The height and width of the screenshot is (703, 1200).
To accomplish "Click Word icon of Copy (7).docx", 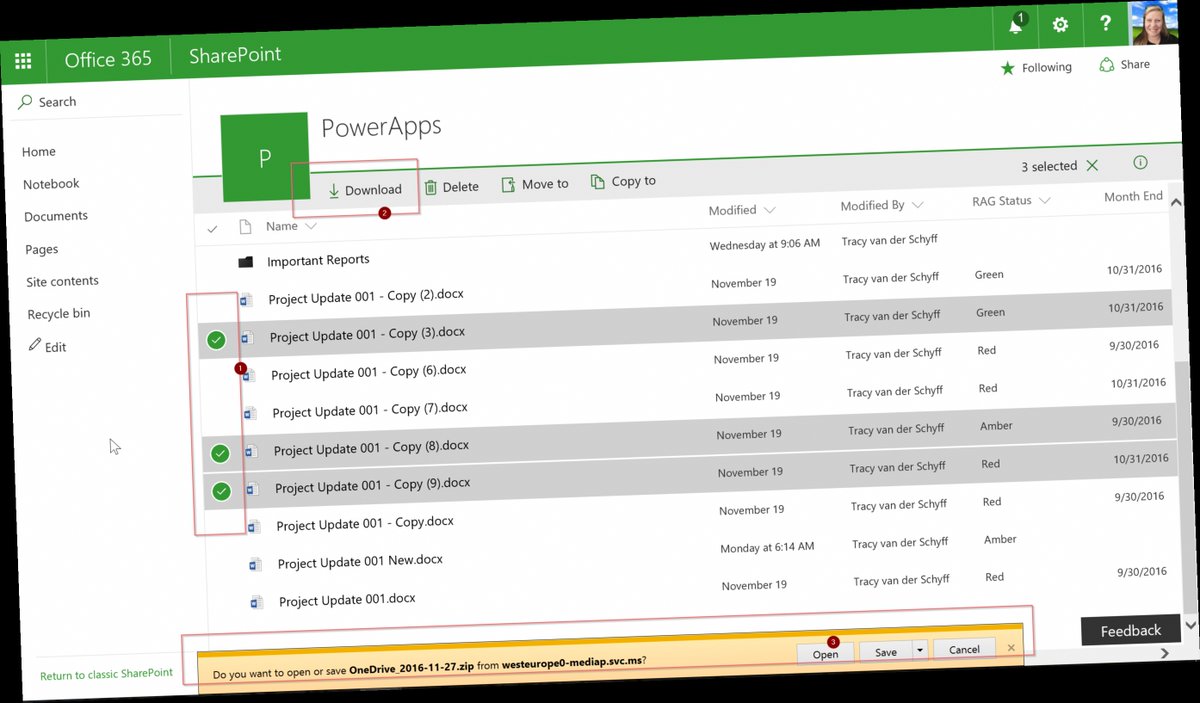I will pyautogui.click(x=251, y=413).
